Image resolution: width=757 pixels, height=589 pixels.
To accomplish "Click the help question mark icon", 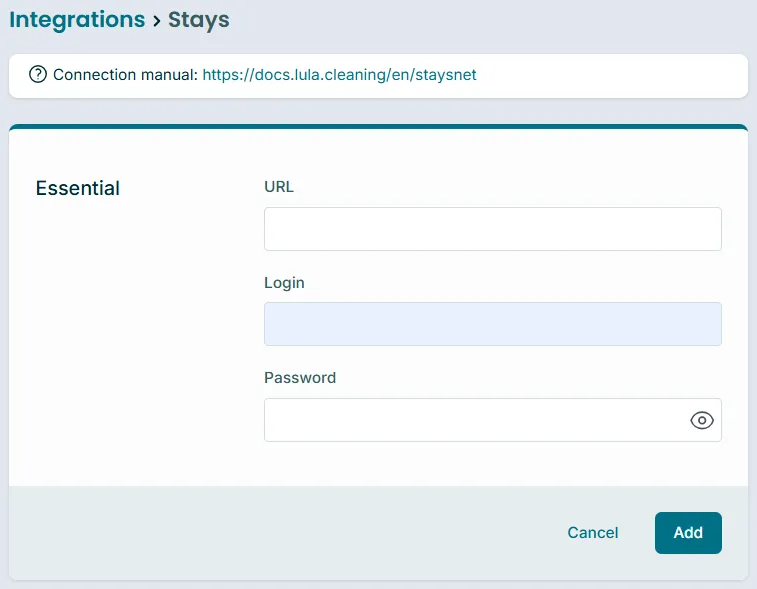I will tap(38, 74).
